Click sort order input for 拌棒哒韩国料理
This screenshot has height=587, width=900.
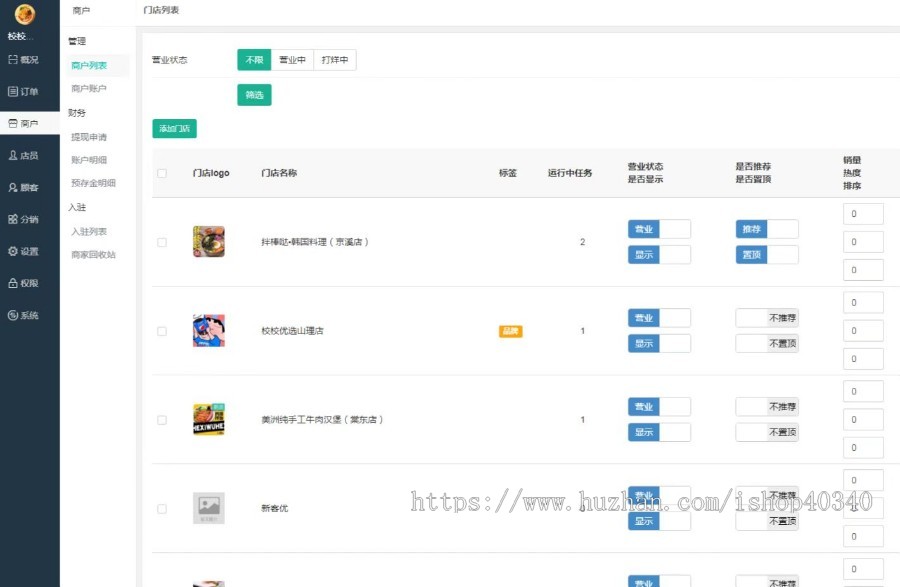[863, 270]
